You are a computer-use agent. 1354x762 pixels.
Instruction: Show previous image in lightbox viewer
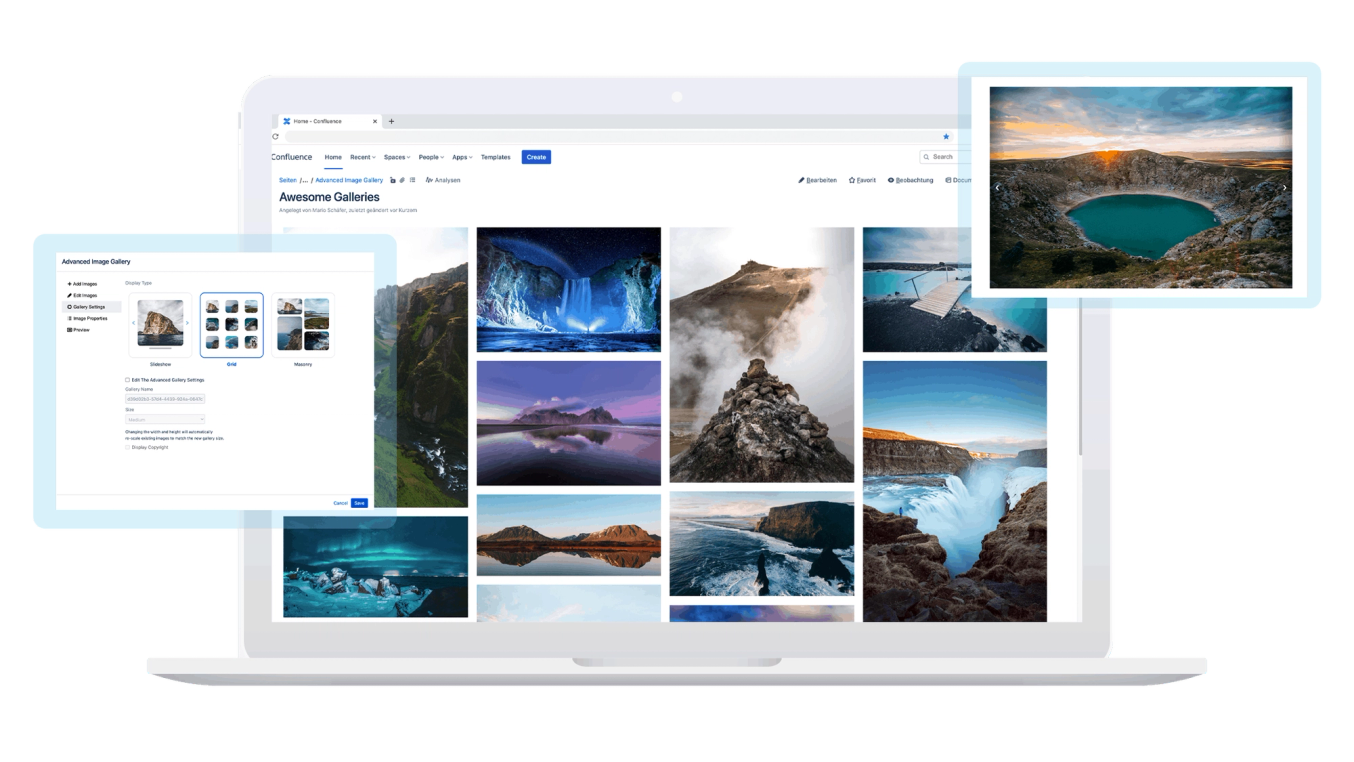997,187
